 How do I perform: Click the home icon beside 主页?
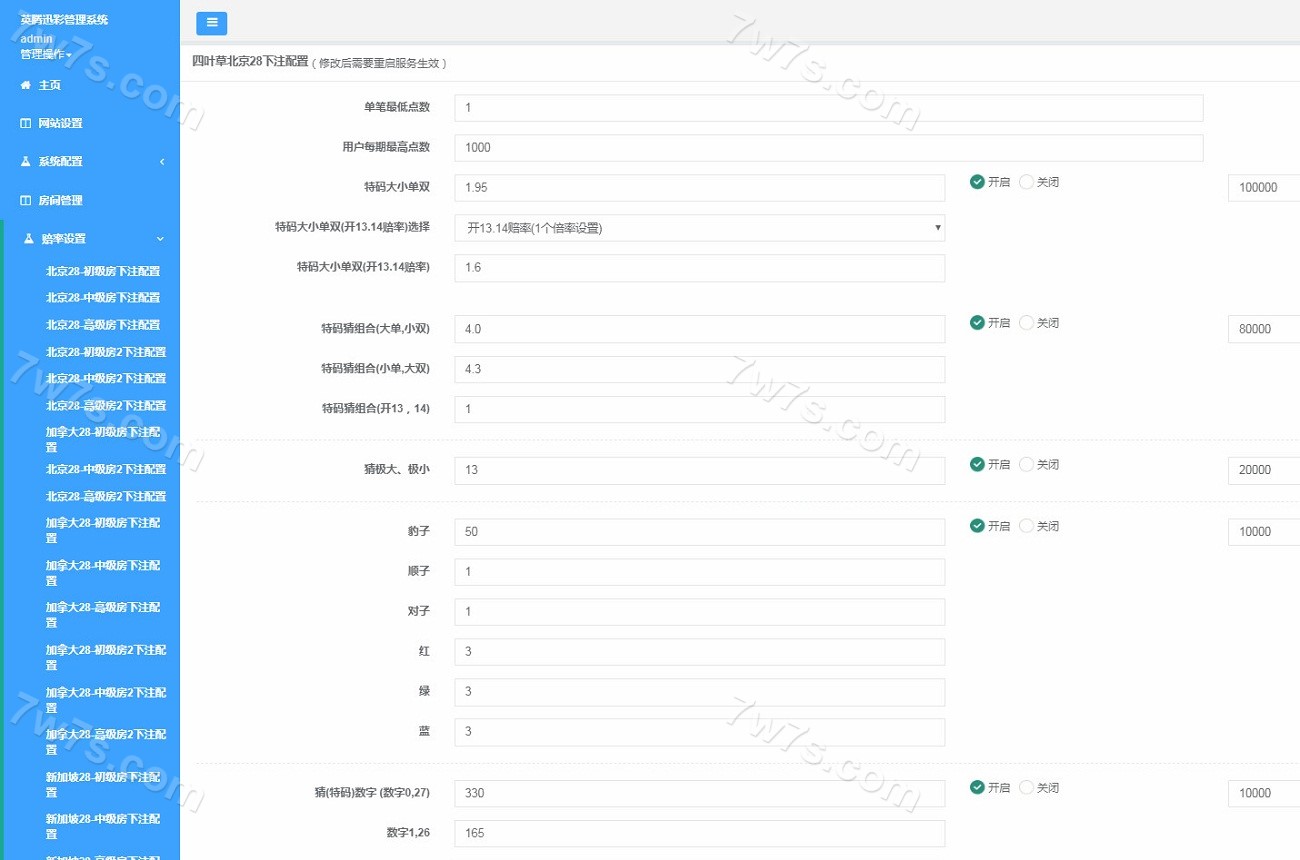pyautogui.click(x=26, y=86)
